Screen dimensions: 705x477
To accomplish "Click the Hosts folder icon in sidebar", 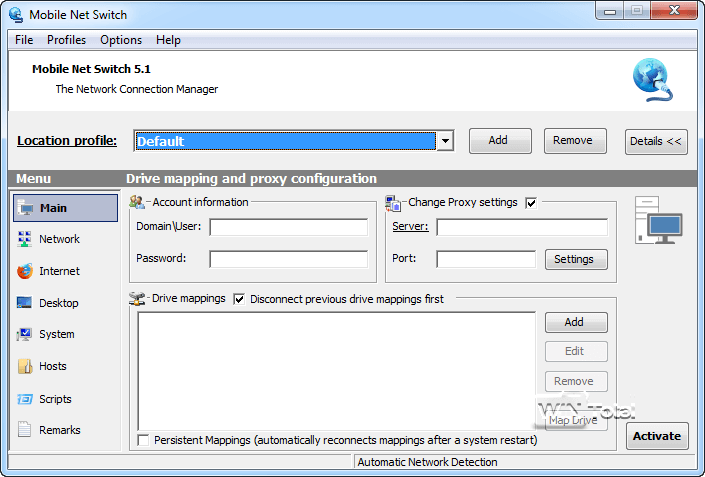I will (25, 366).
